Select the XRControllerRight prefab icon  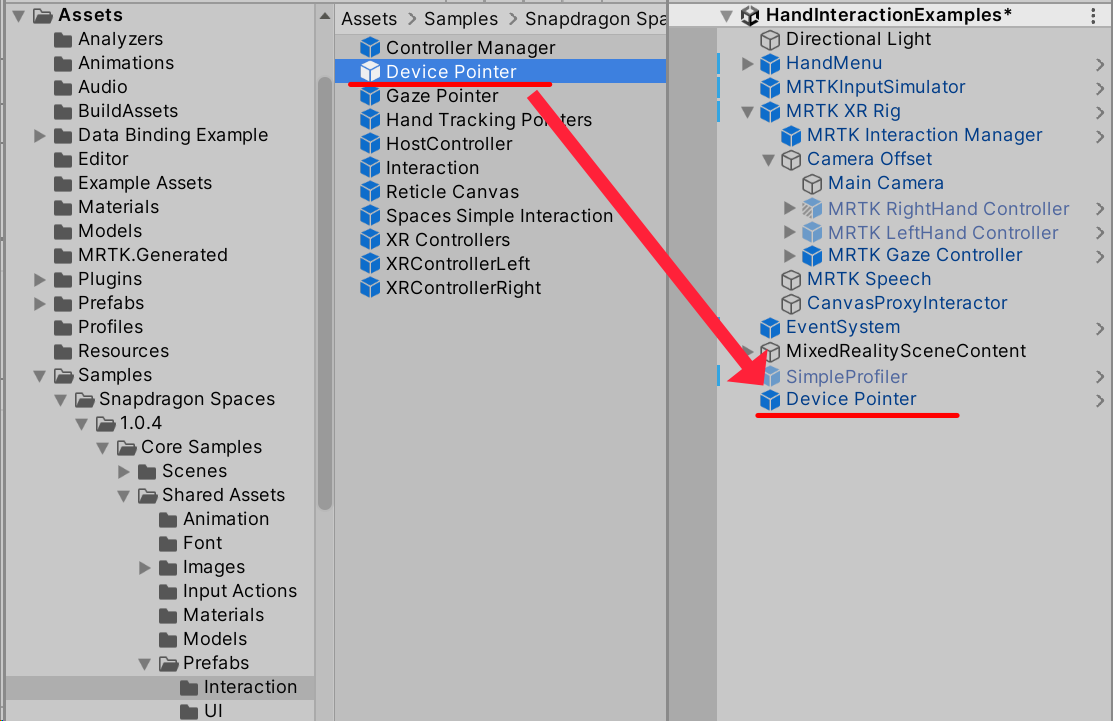pyautogui.click(x=370, y=288)
